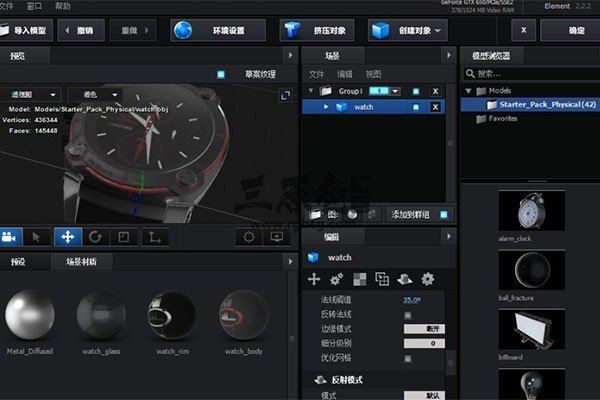Select the alarm_clock model thumbnail
Screen dimensions: 600x400
(x=532, y=212)
